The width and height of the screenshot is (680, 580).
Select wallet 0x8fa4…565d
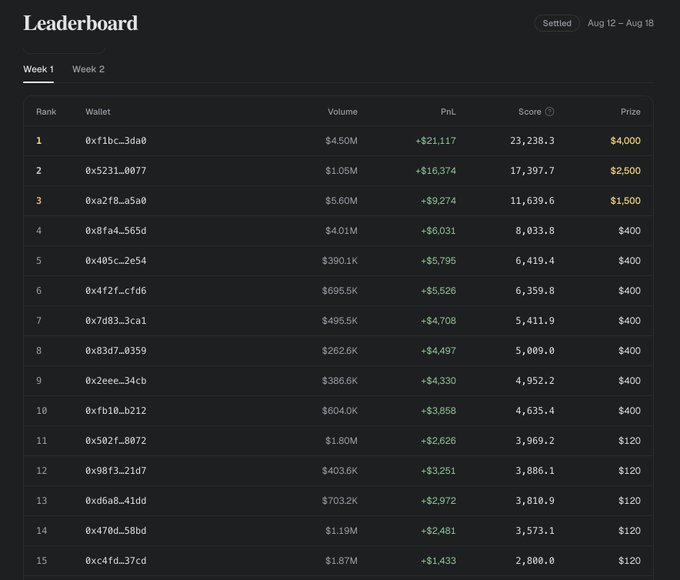[x=116, y=230]
